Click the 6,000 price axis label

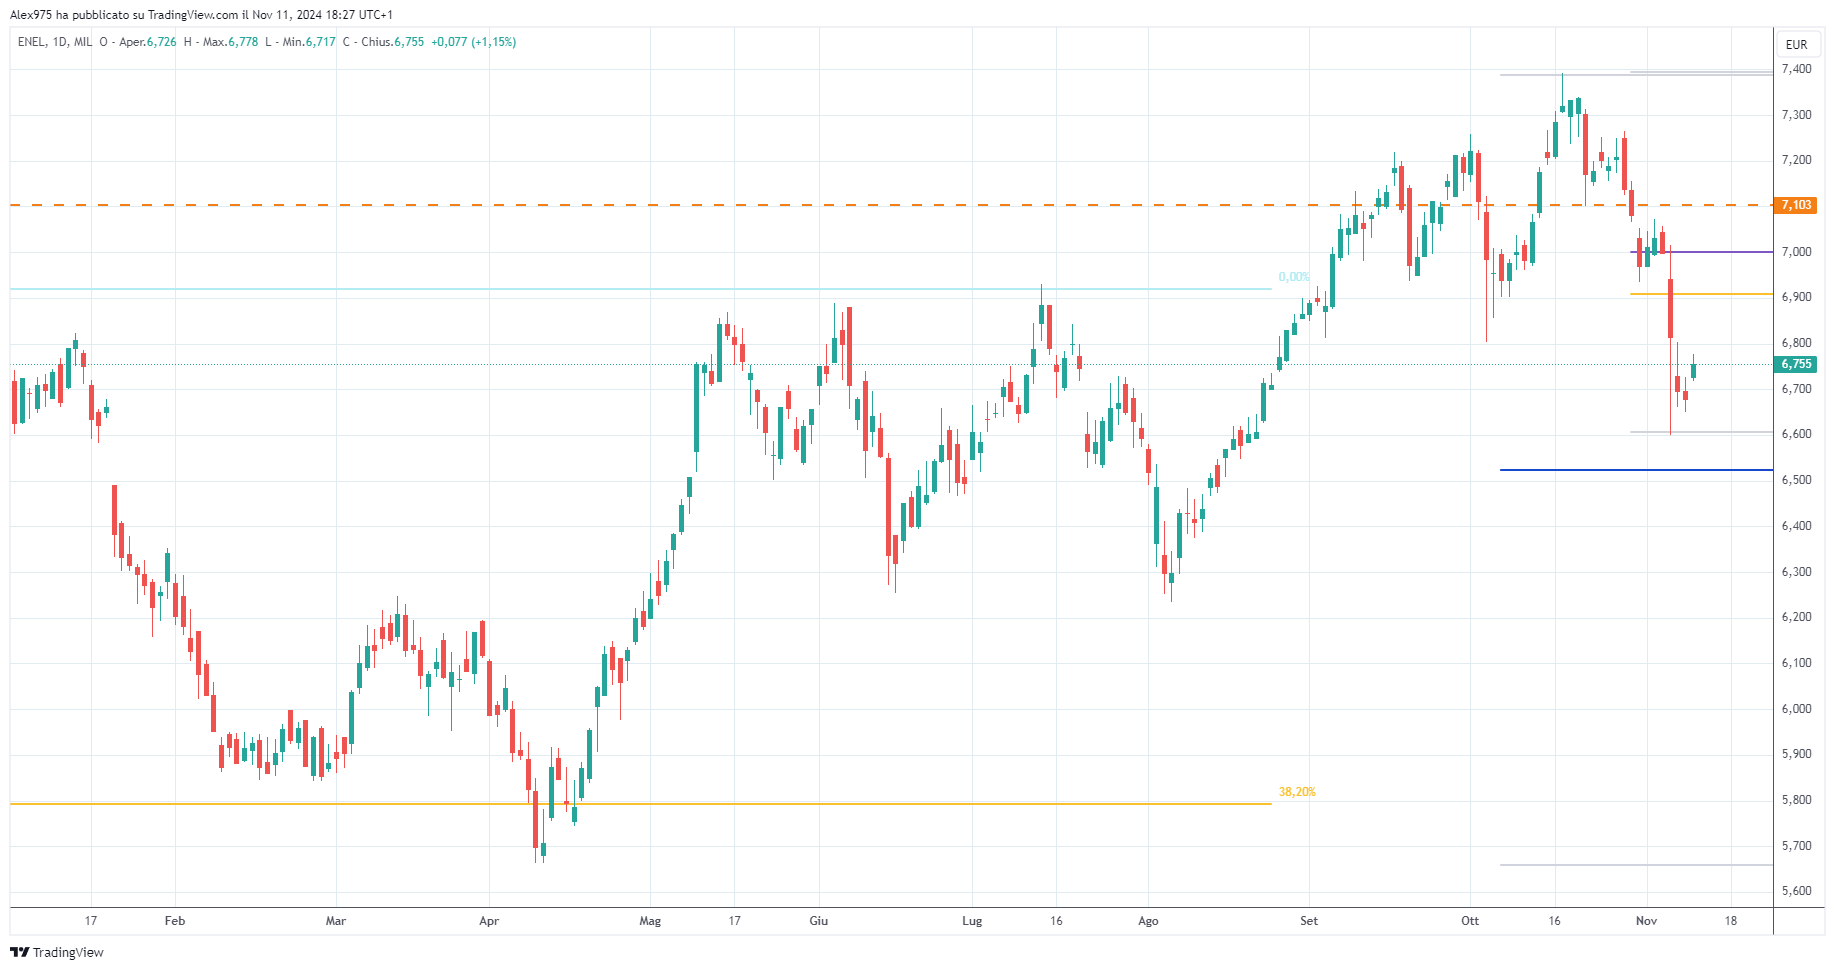coord(1796,709)
